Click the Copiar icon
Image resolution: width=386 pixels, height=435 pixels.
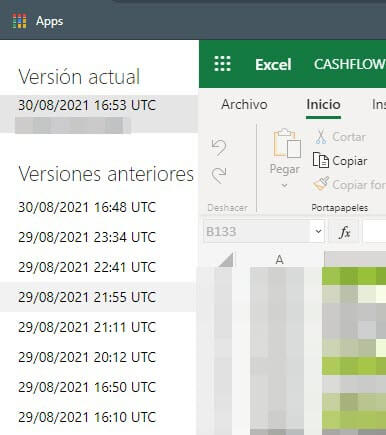click(x=321, y=160)
